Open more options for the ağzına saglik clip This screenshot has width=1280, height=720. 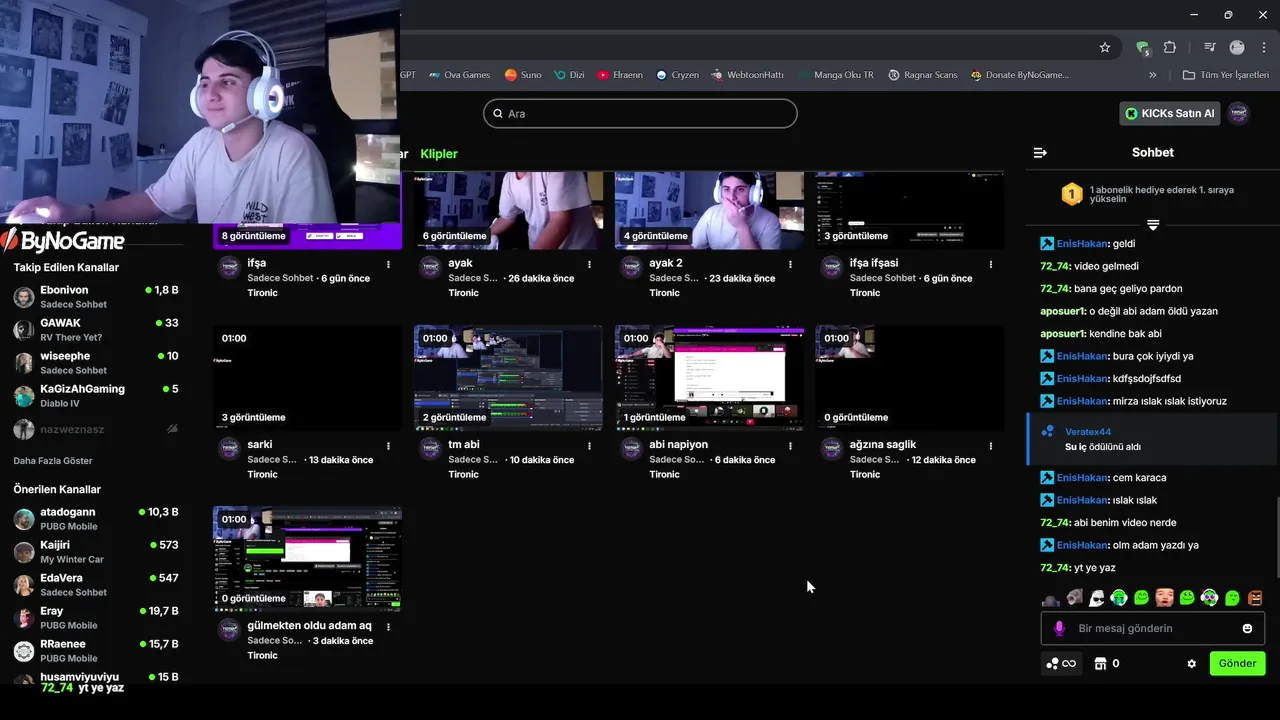(x=991, y=445)
